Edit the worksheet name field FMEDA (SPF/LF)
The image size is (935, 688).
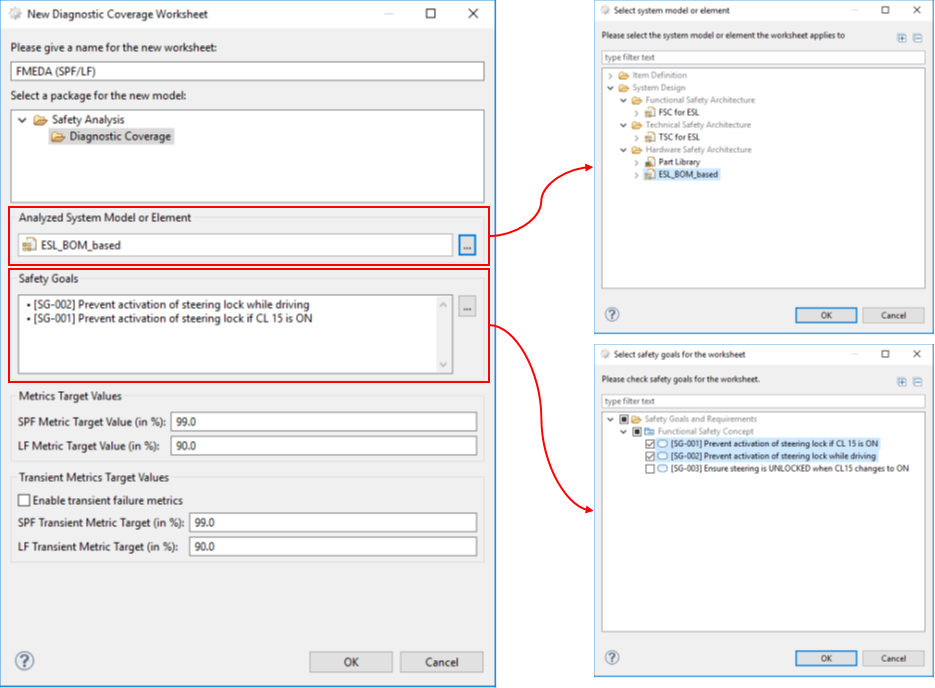click(x=247, y=71)
